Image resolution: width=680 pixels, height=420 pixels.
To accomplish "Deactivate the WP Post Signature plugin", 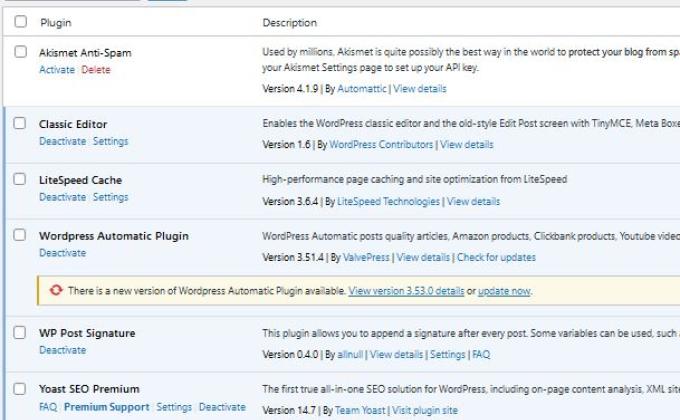I will click(x=62, y=350).
